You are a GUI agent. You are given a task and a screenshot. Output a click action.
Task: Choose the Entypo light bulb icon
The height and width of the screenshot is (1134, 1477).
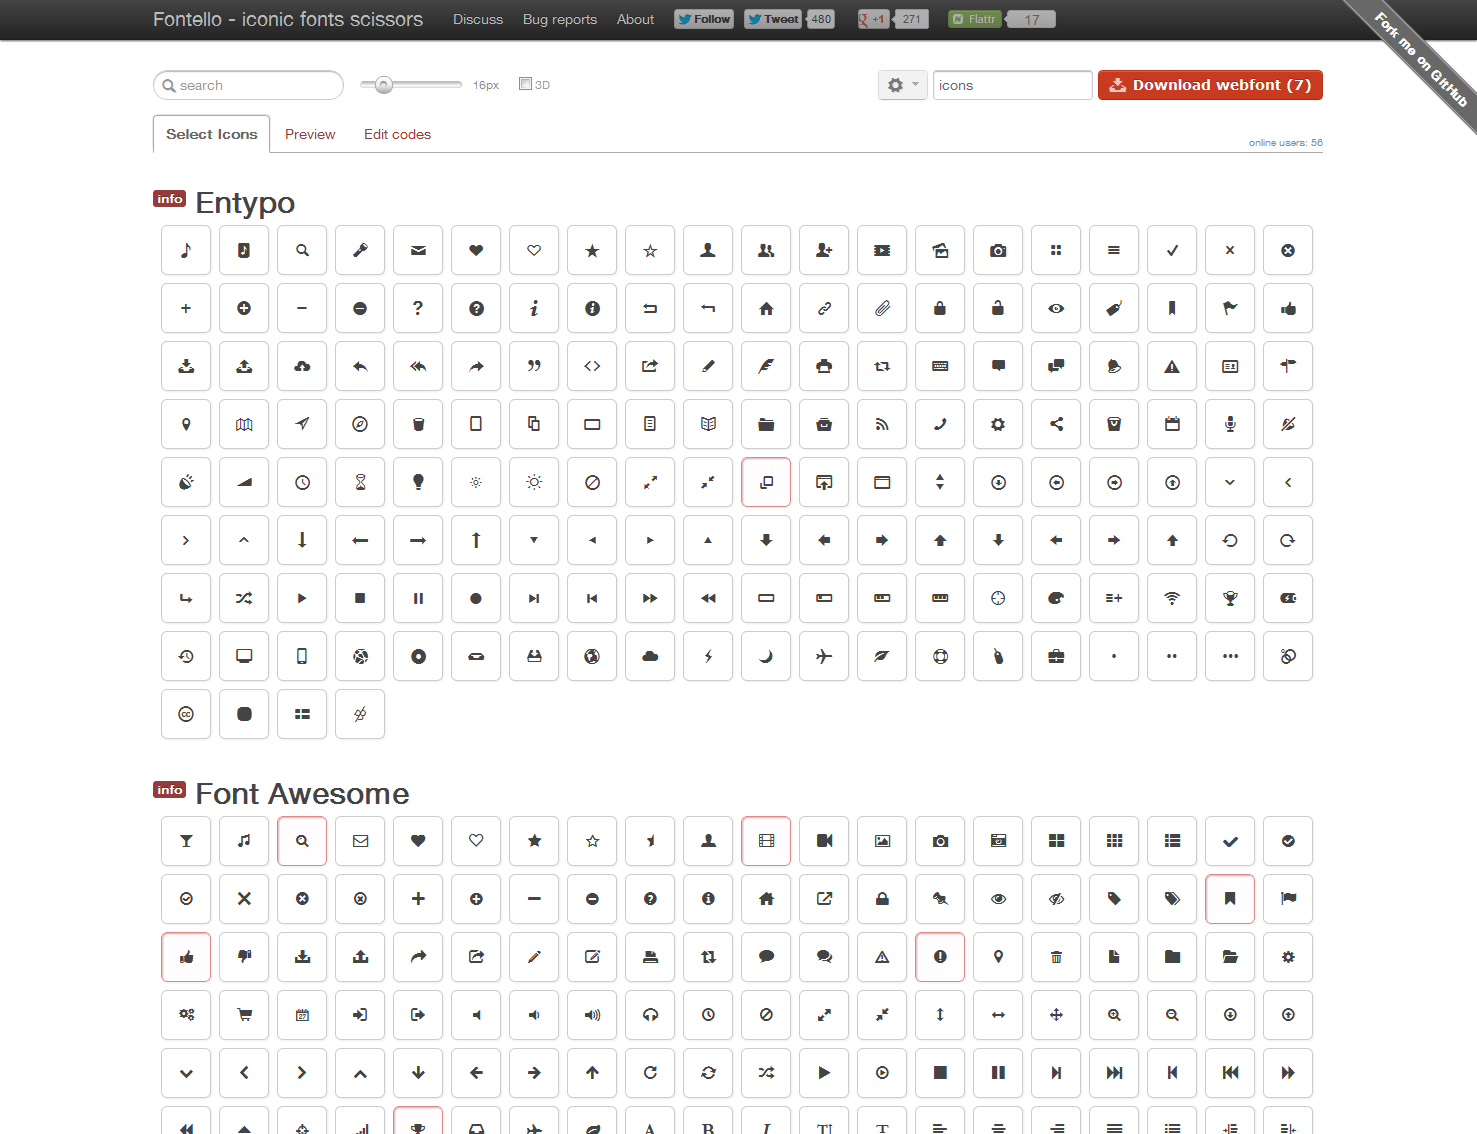418,483
